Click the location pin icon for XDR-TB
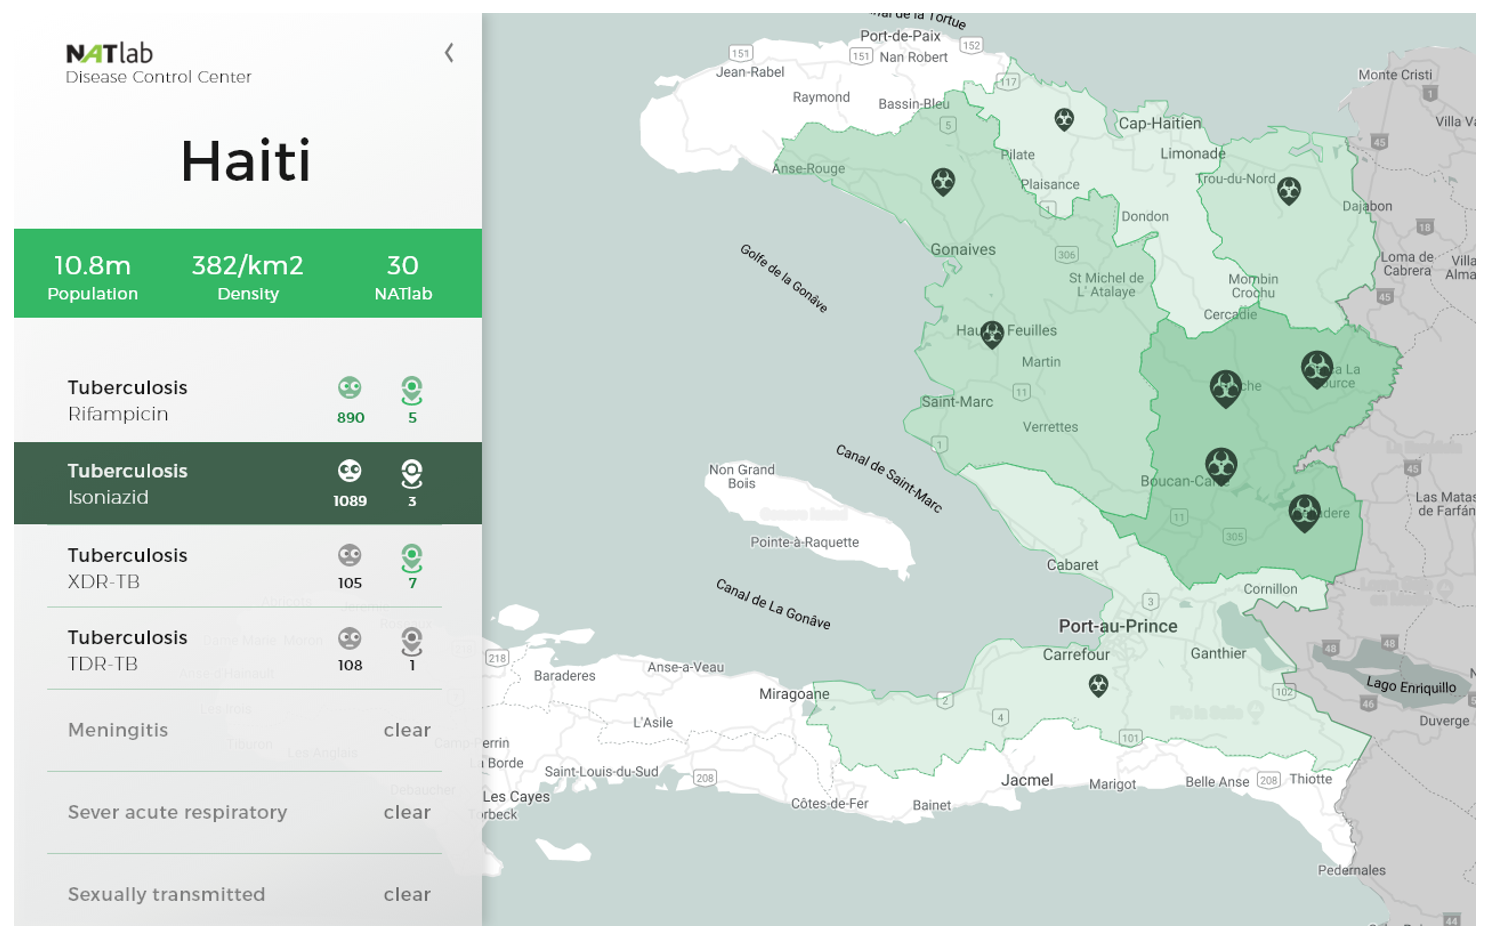Viewport: 1494px width, 940px height. 411,557
